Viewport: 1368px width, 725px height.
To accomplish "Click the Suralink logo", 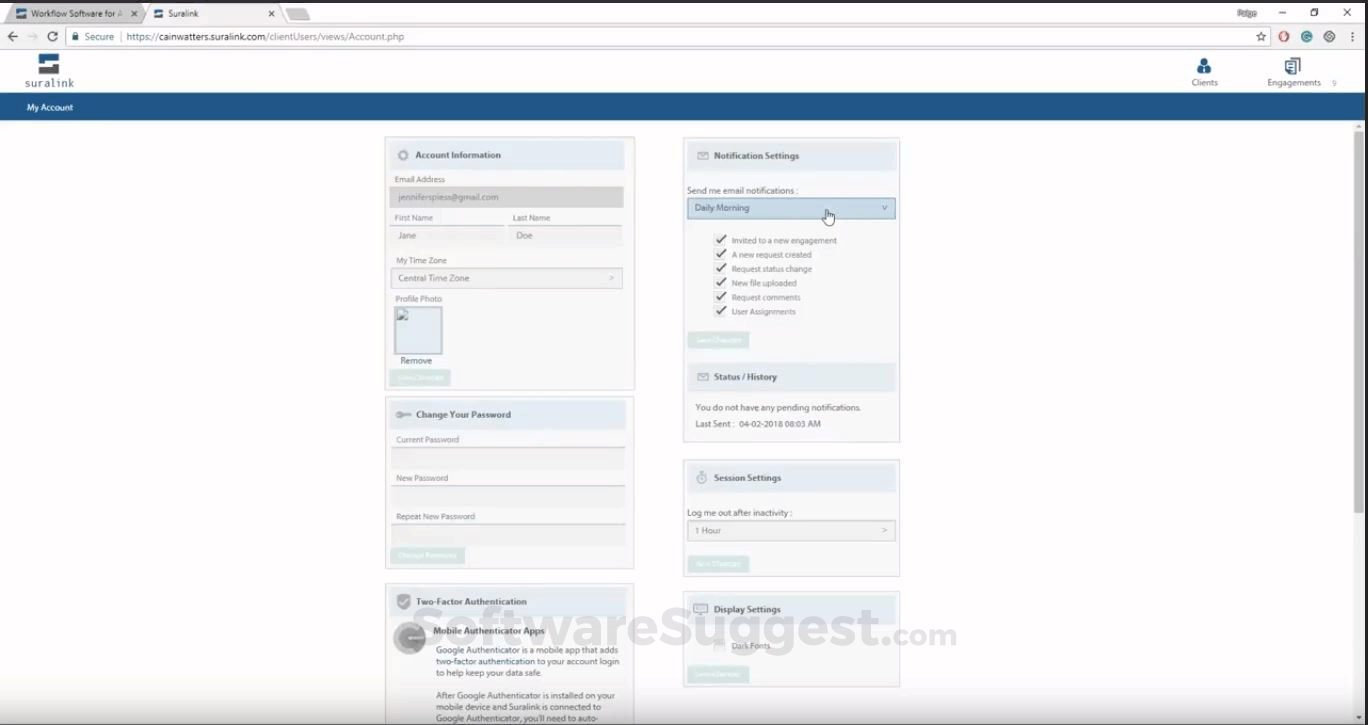I will (x=48, y=70).
